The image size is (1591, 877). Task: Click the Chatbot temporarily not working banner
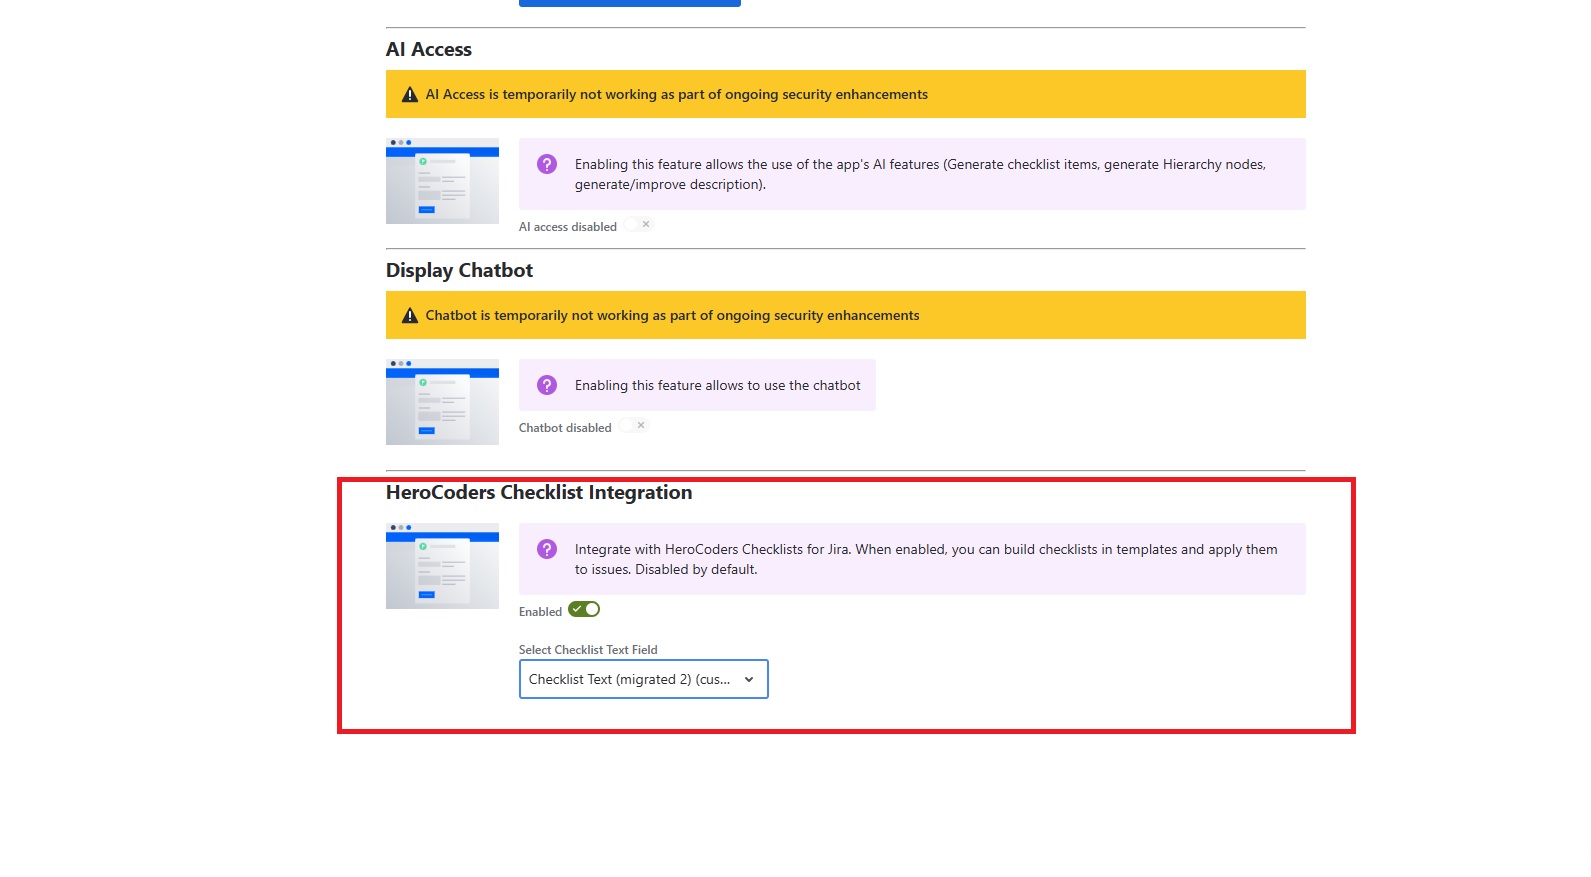point(845,316)
